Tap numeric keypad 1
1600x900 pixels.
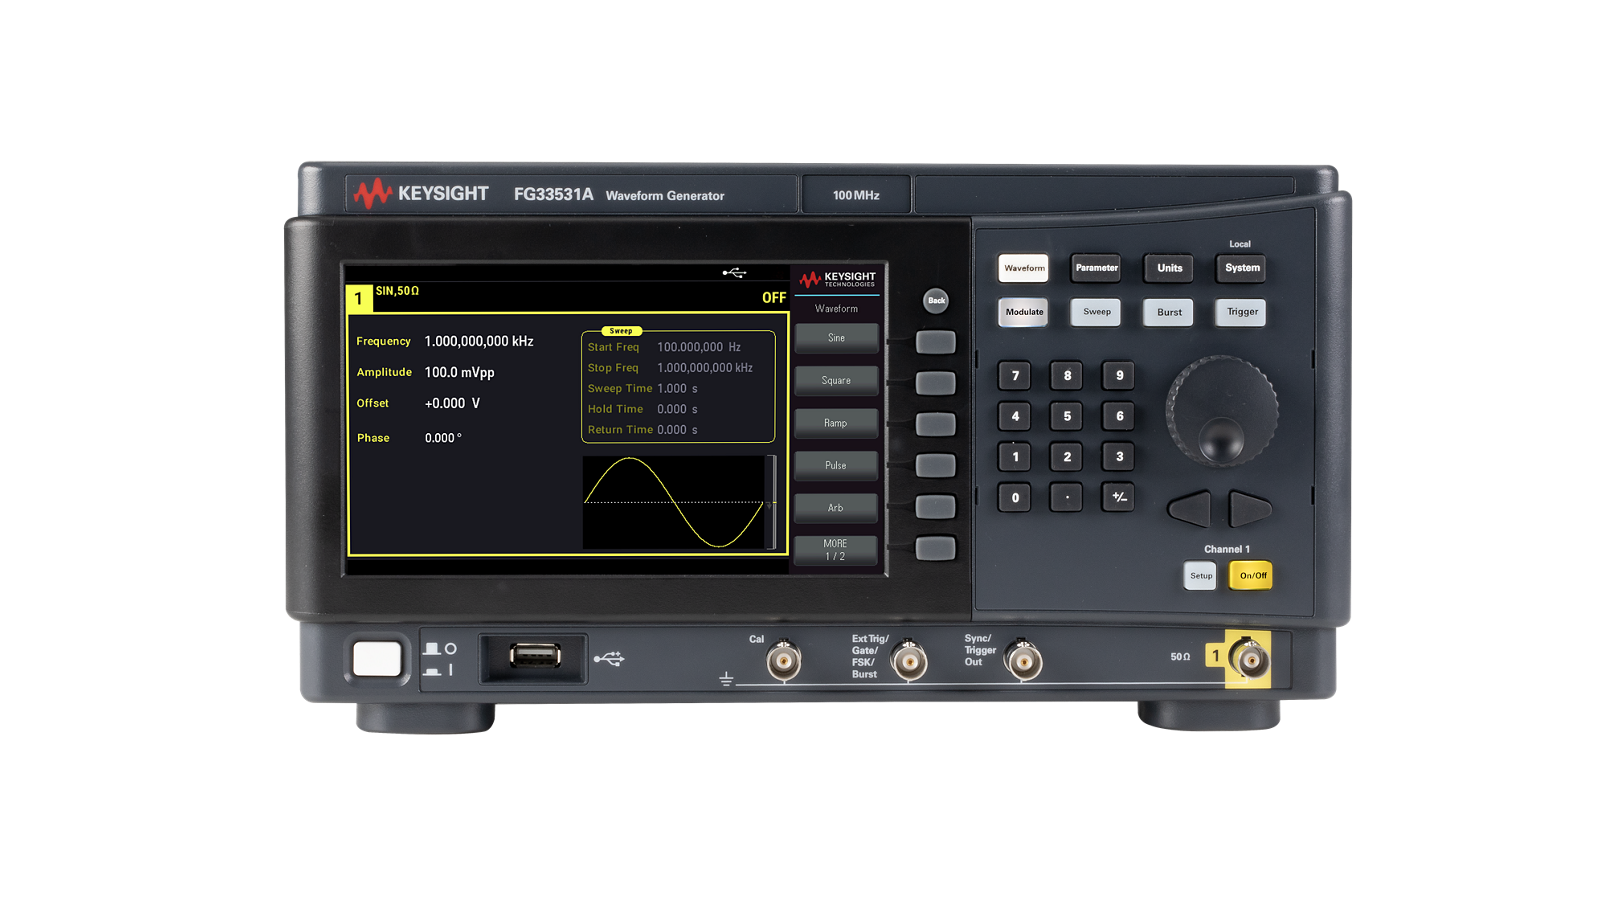pos(1015,457)
